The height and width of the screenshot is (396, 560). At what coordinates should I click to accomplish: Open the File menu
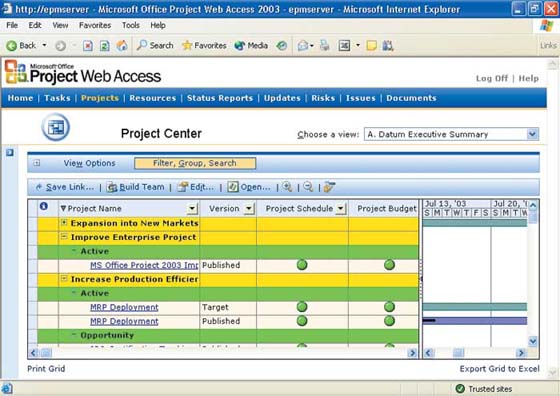[x=12, y=25]
